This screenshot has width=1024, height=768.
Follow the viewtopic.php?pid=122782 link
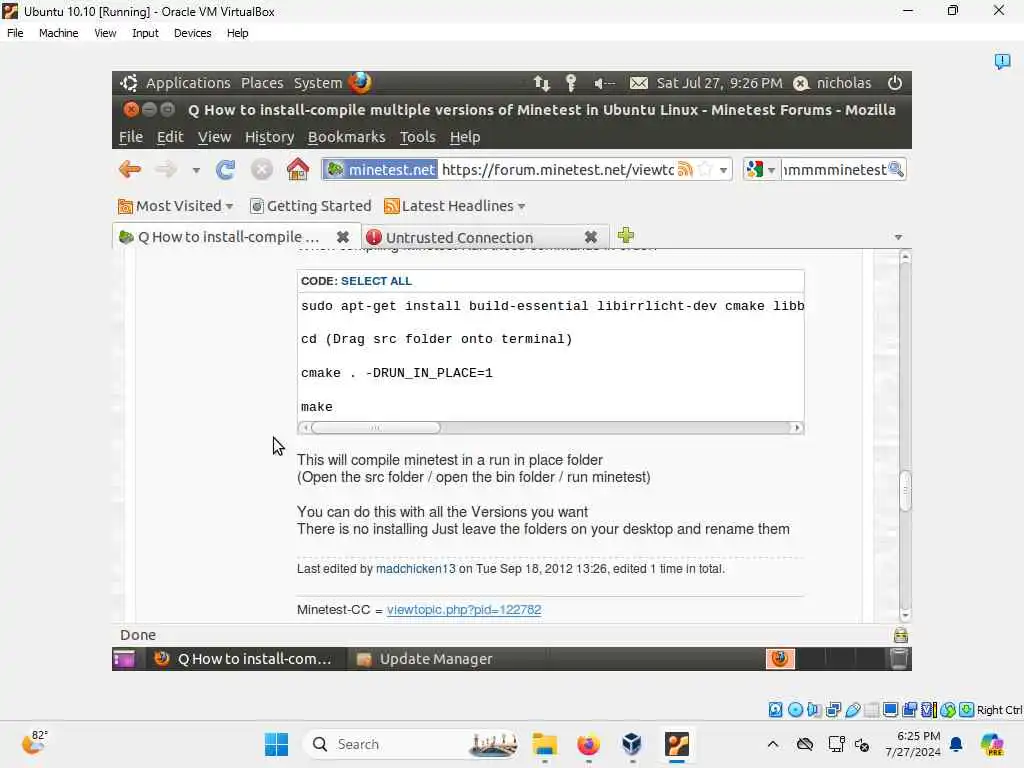click(x=464, y=610)
